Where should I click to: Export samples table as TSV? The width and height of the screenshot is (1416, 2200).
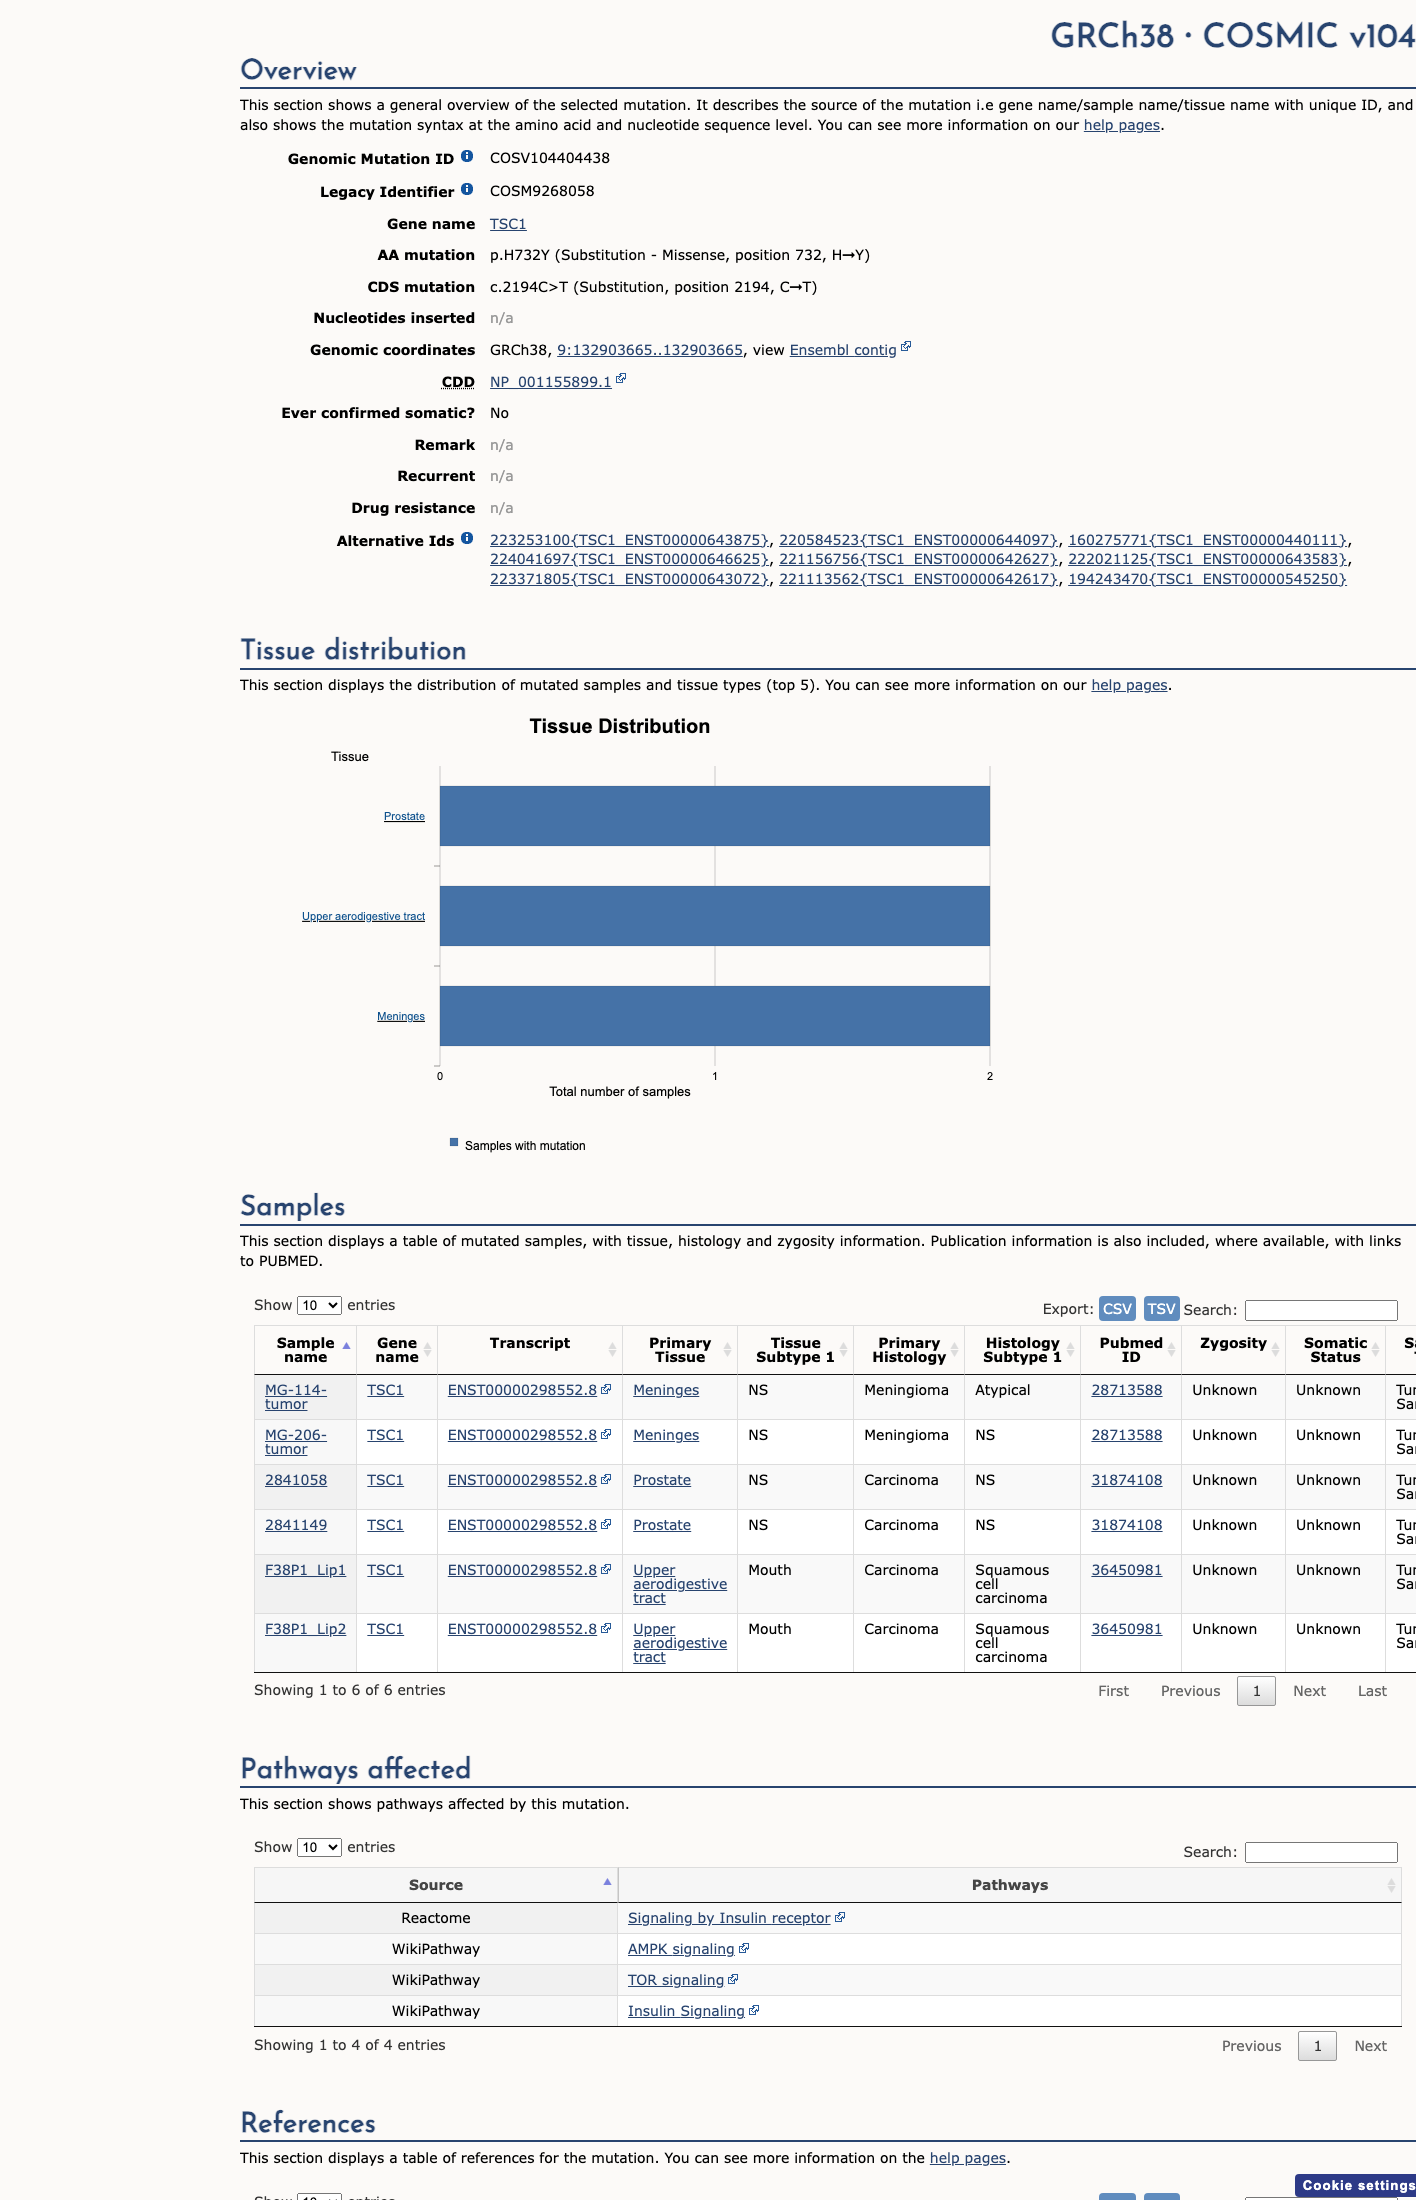(x=1161, y=1308)
